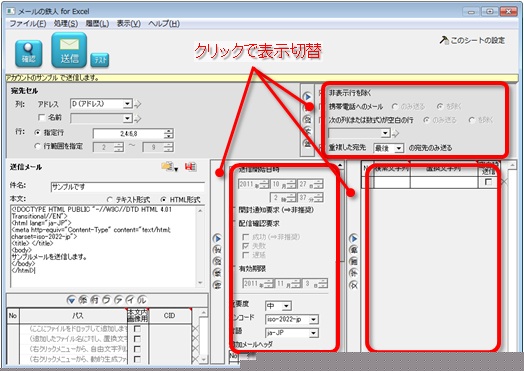The width and height of the screenshot is (524, 371).
Task: Click the HE HTML editor icon
Action: pos(190,166)
